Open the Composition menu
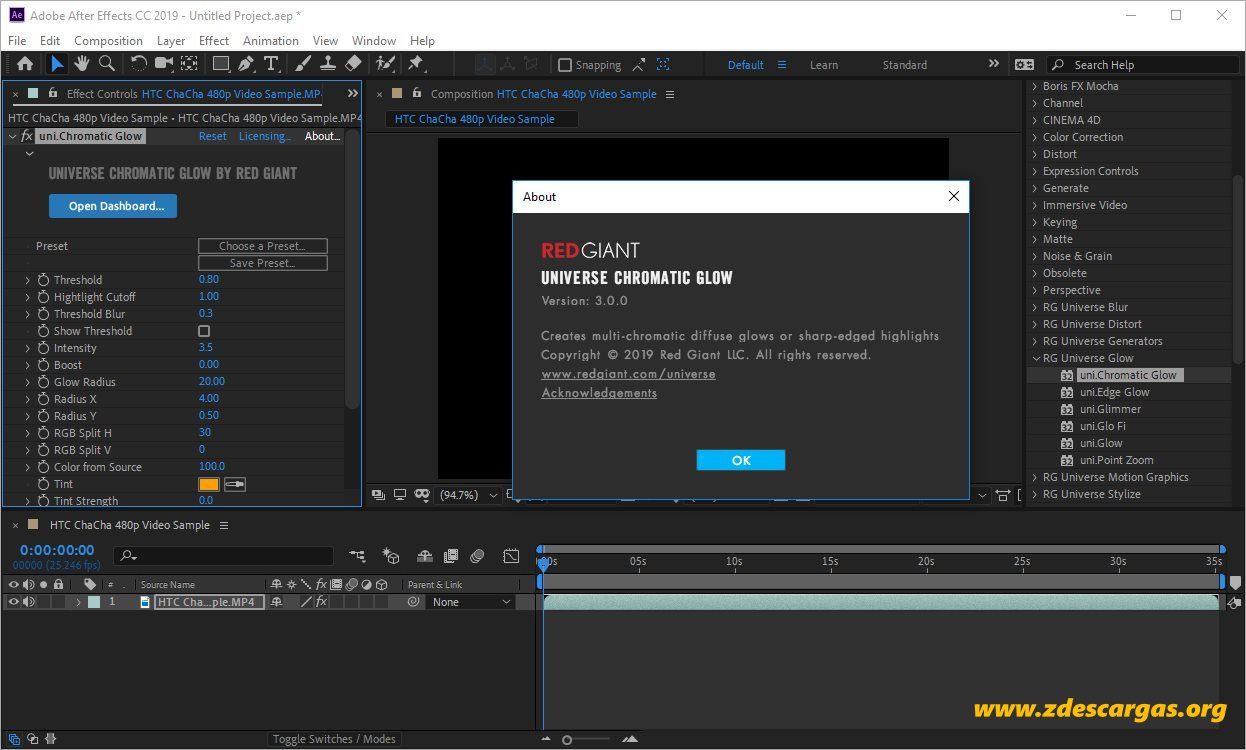 tap(108, 41)
